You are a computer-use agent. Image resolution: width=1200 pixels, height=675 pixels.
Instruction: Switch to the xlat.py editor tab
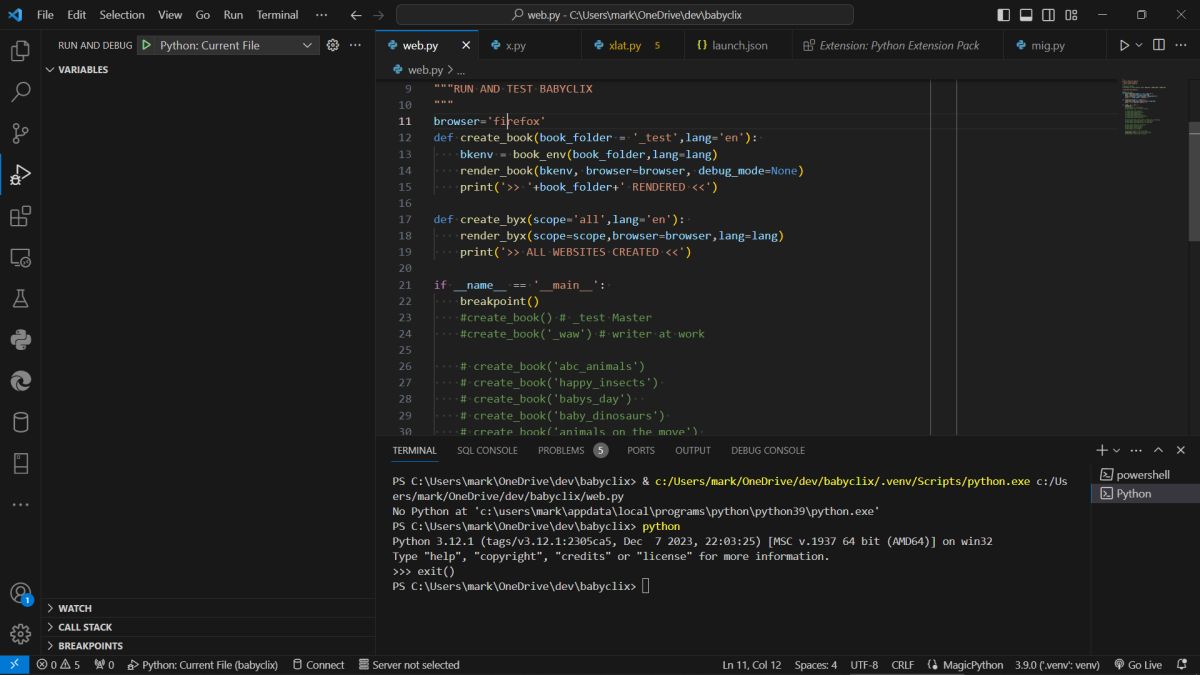(x=624, y=45)
